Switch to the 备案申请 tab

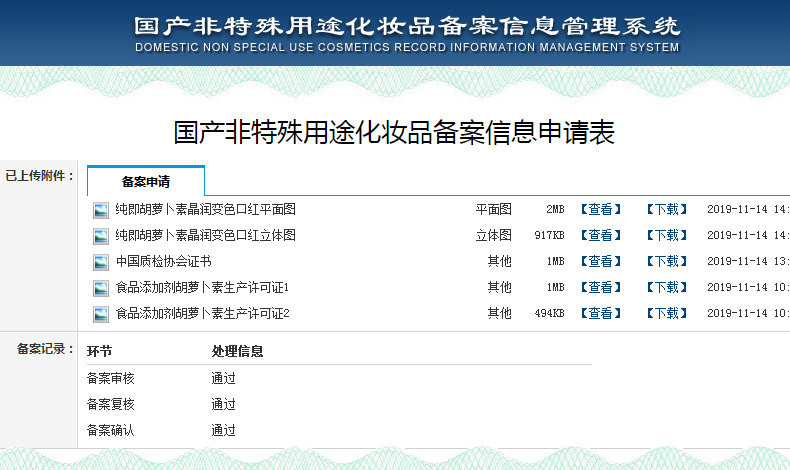(x=146, y=181)
